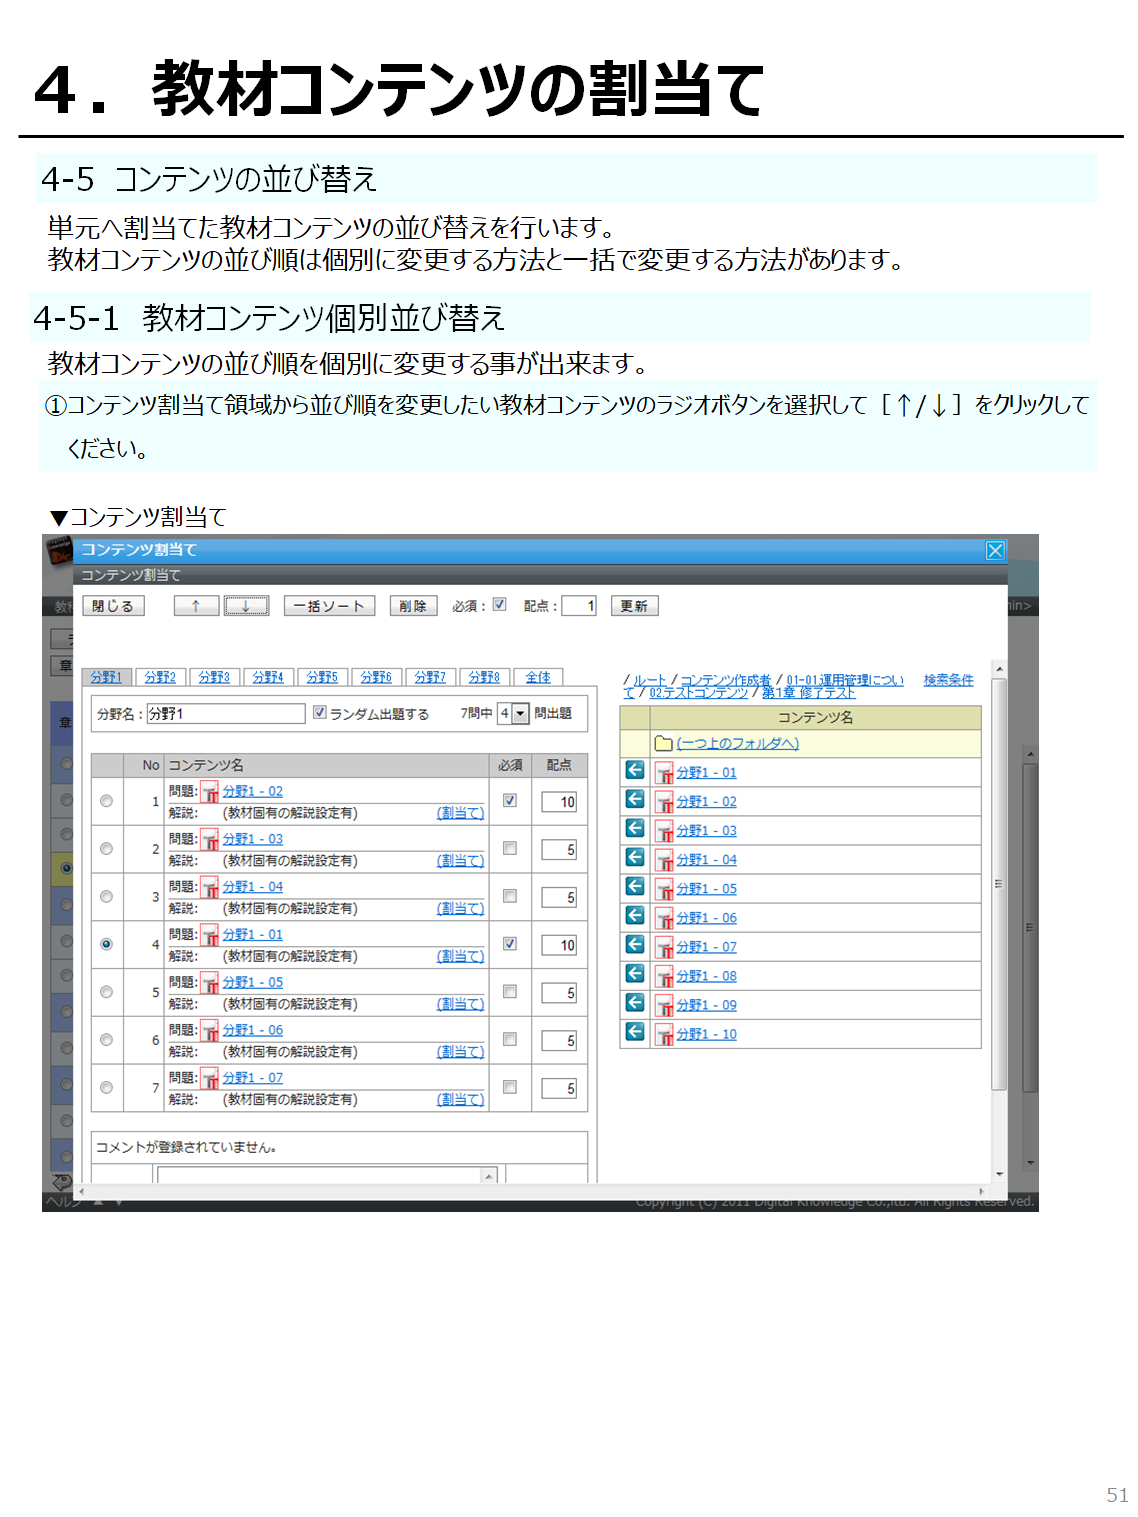Toggle the 必須 checkbox for row No 3

pos(510,896)
